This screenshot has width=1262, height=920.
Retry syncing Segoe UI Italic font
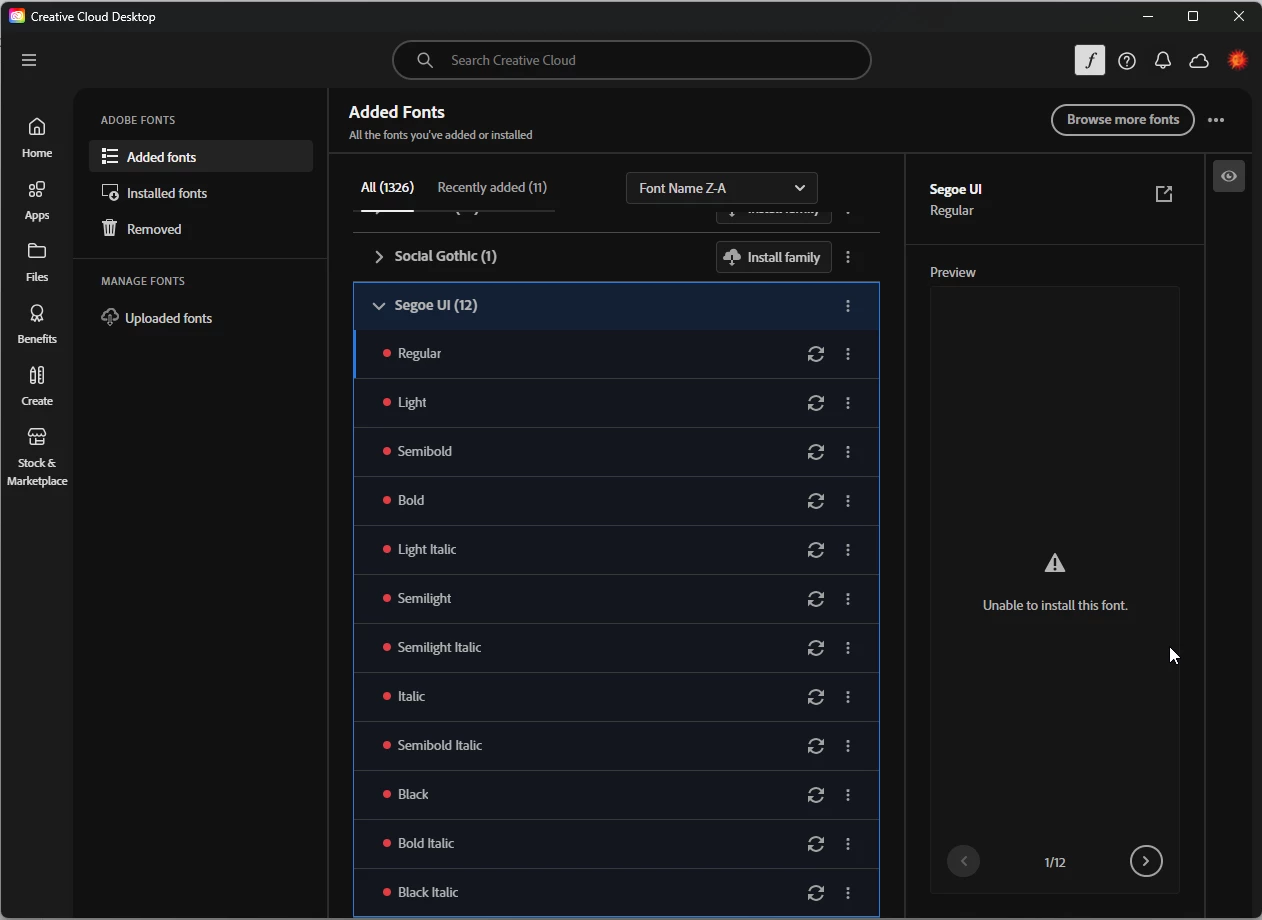(x=816, y=697)
